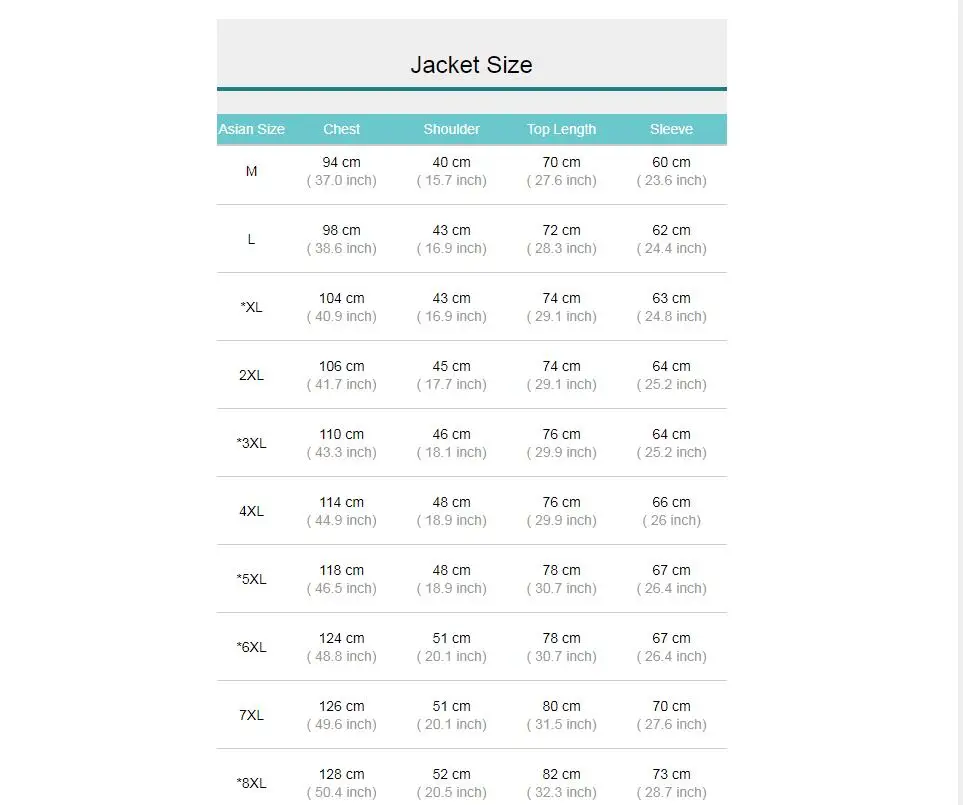Select the 2XL size label
The height and width of the screenshot is (805, 963).
[x=251, y=375]
